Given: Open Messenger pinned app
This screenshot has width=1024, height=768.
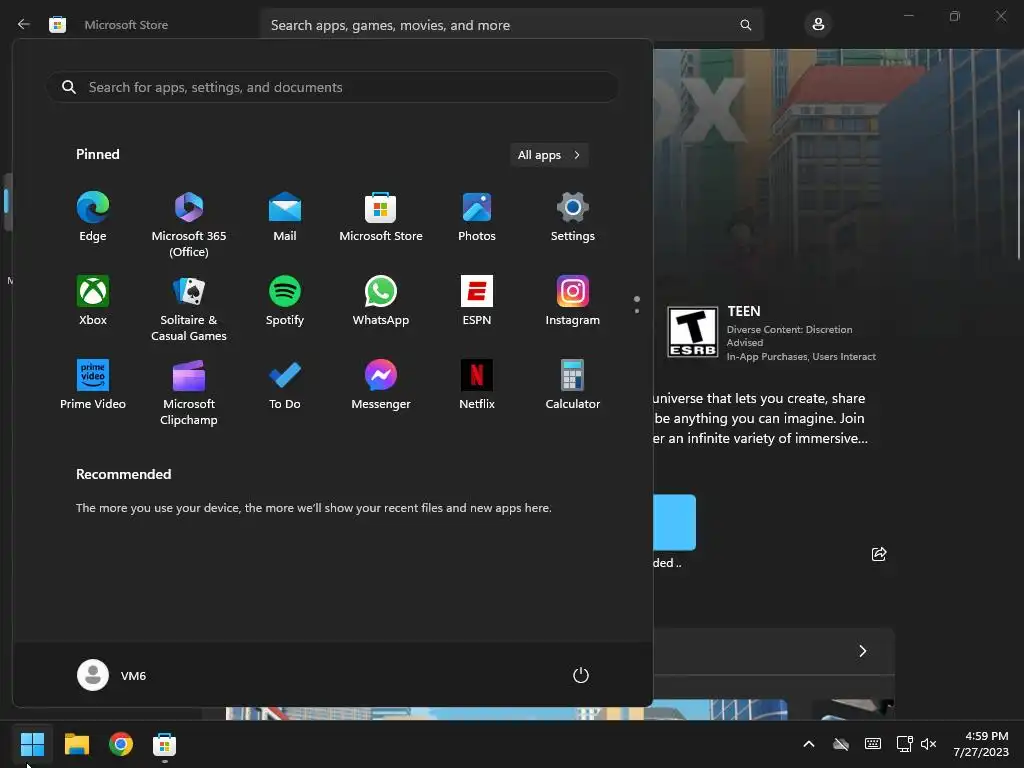Looking at the screenshot, I should (381, 385).
